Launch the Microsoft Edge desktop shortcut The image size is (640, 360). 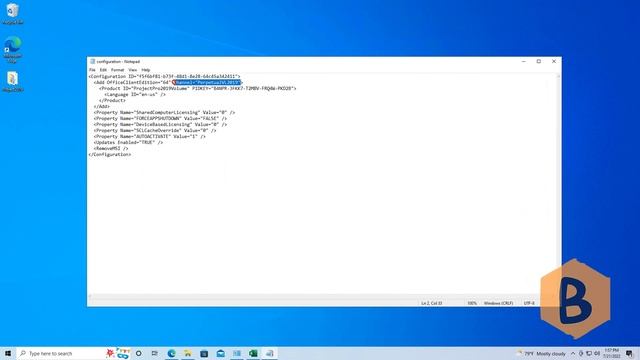[x=13, y=49]
